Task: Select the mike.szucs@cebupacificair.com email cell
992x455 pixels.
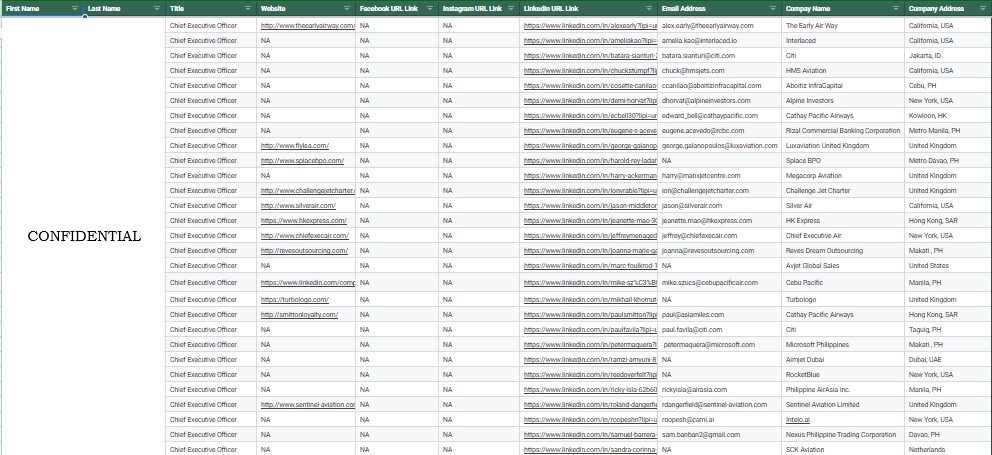Action: click(719, 282)
